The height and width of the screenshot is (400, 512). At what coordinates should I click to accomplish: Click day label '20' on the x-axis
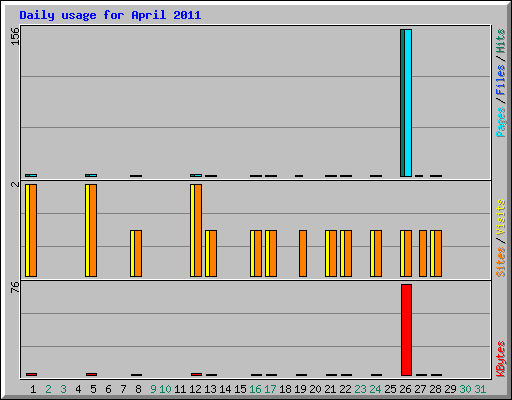[x=315, y=389]
